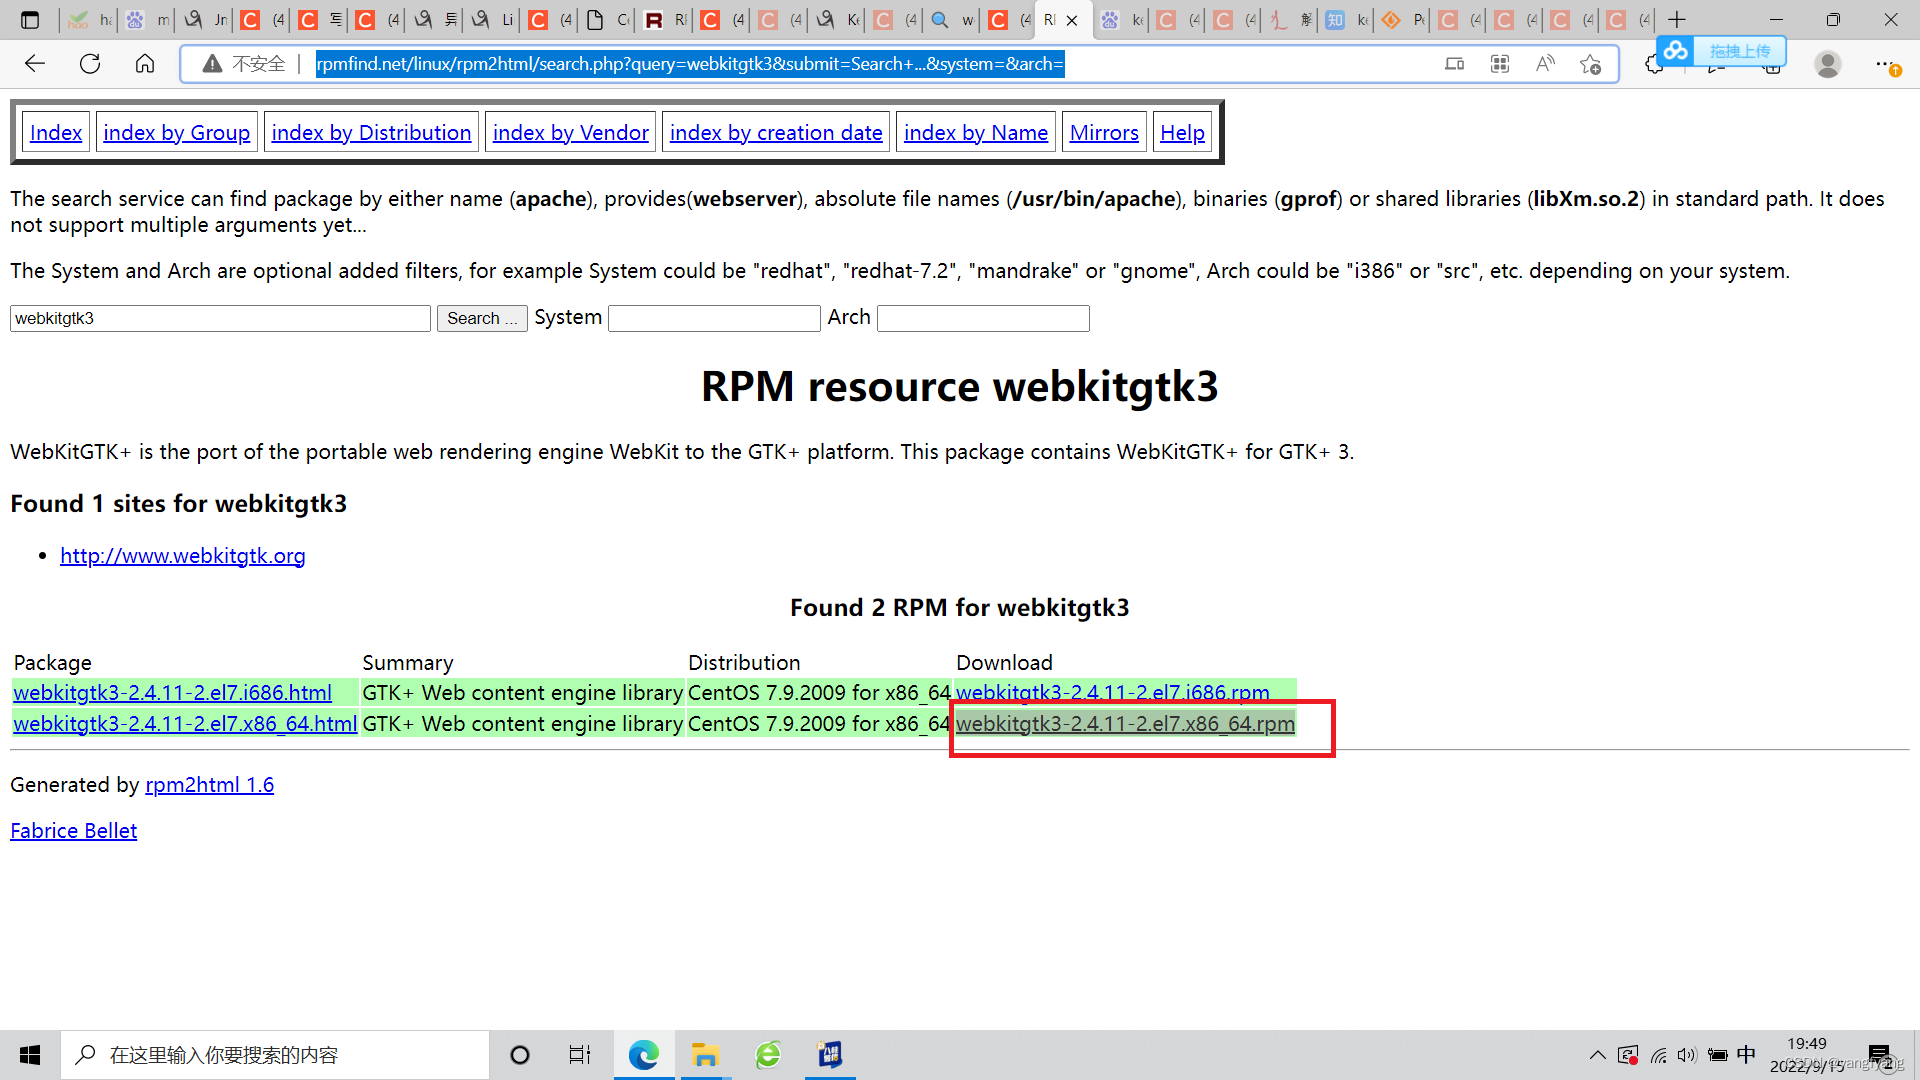The width and height of the screenshot is (1920, 1080).
Task: Activate the Read Aloud feature
Action: click(x=1545, y=63)
